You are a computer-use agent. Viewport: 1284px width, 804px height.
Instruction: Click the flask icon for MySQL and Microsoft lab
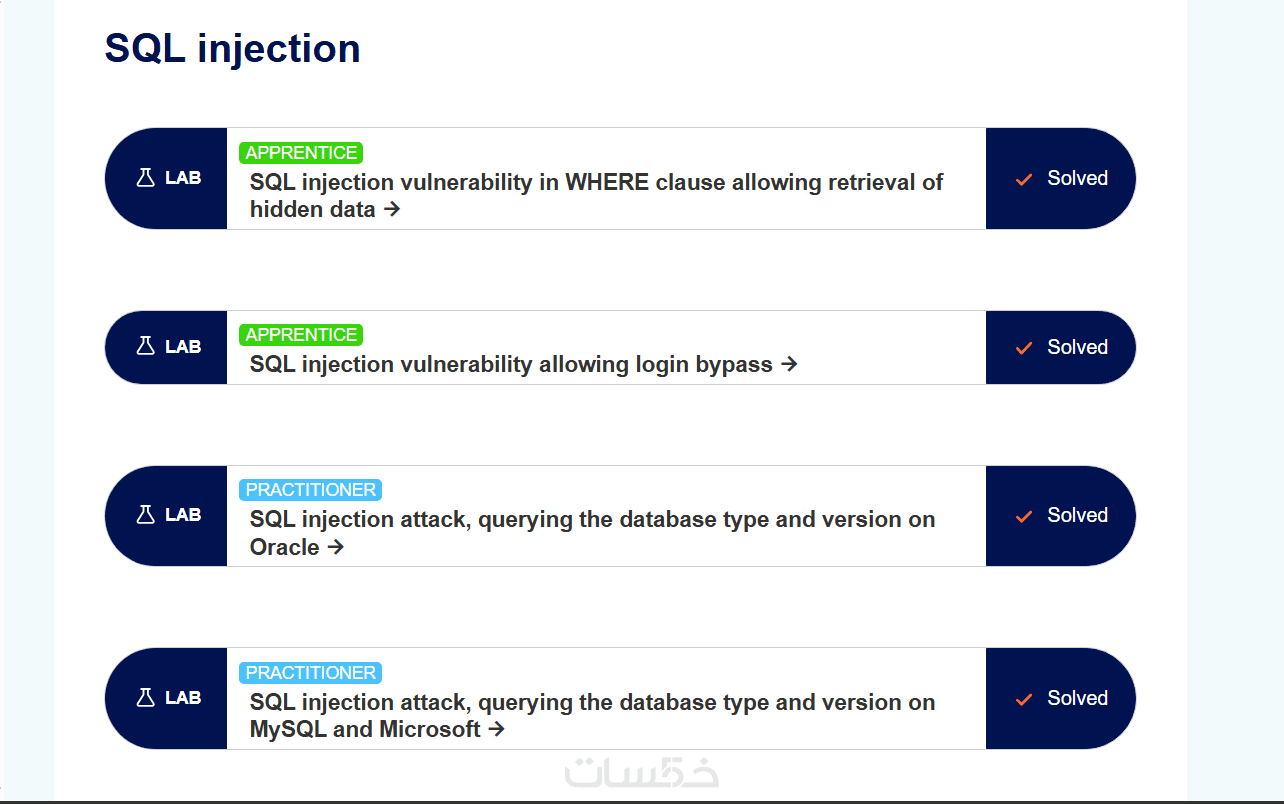click(146, 698)
